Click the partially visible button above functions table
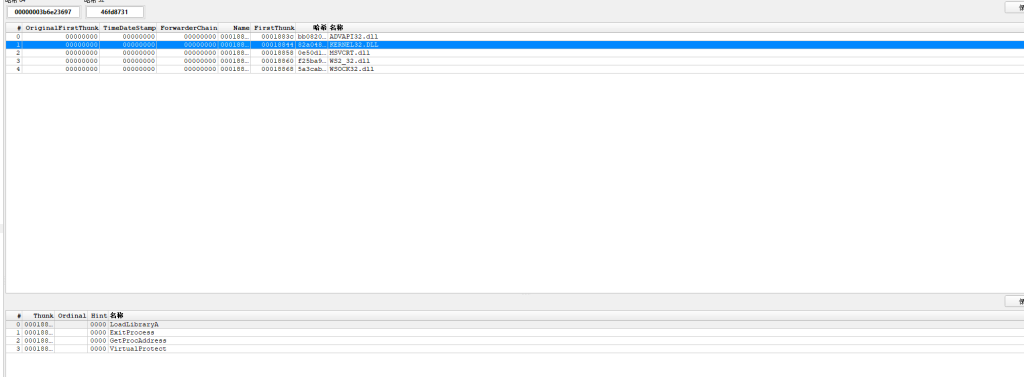The height and width of the screenshot is (377, 1024). point(1014,301)
